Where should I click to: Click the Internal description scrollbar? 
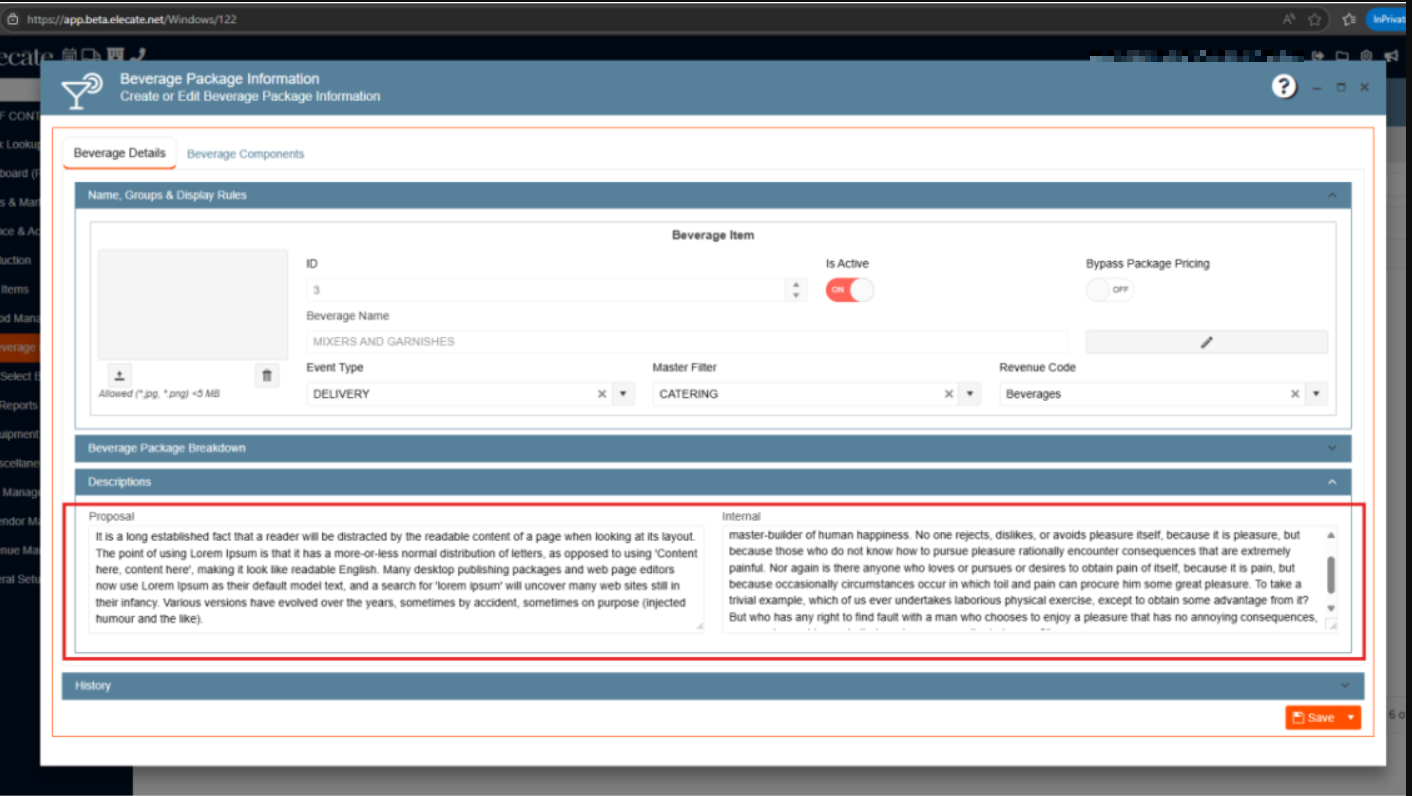pyautogui.click(x=1330, y=574)
